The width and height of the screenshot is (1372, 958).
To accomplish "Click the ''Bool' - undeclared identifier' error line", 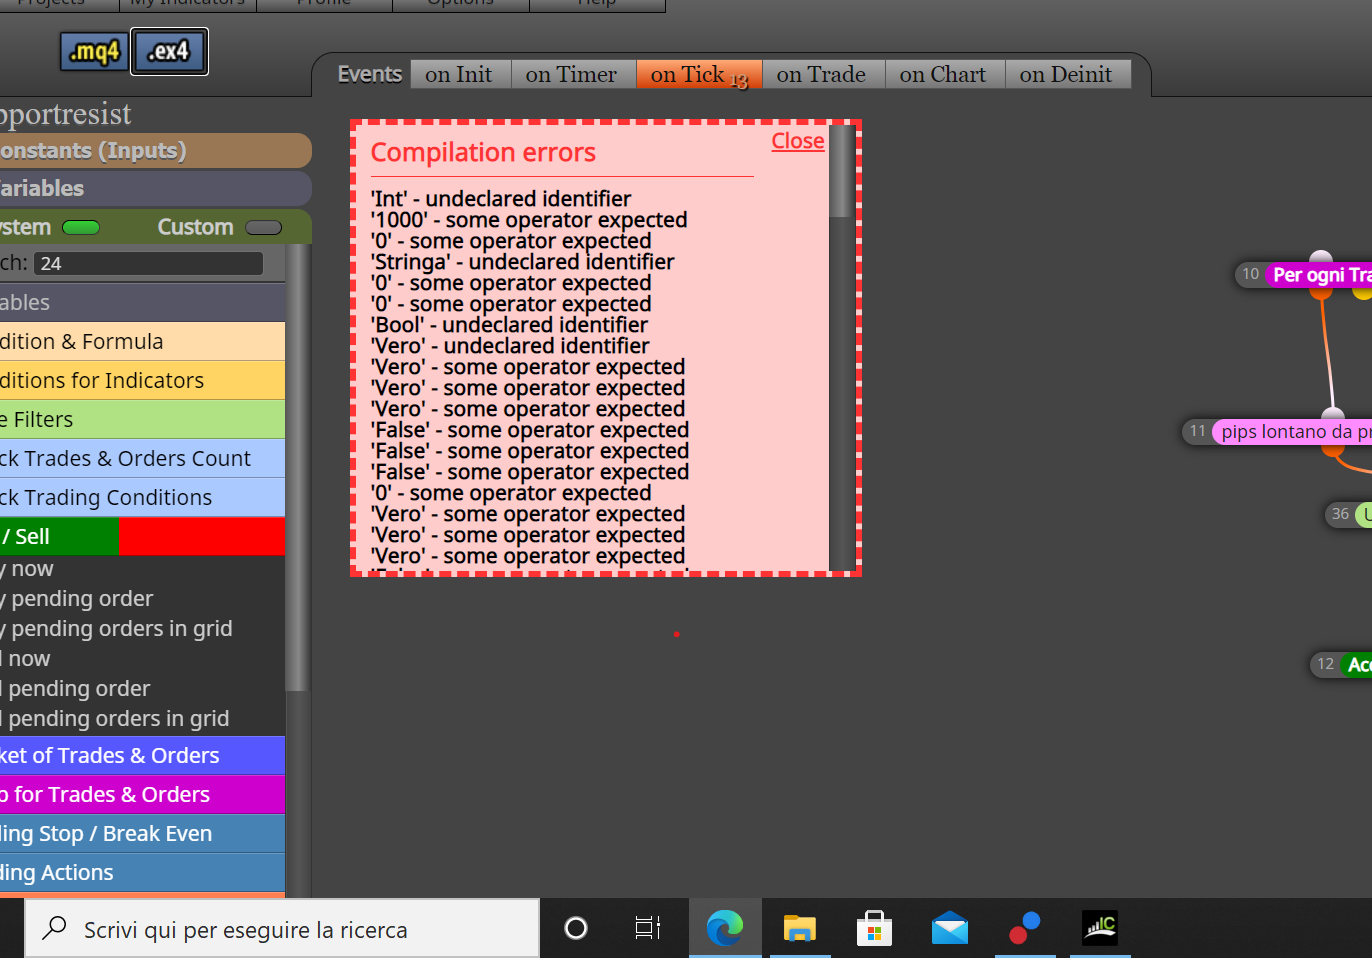I will pyautogui.click(x=509, y=325).
